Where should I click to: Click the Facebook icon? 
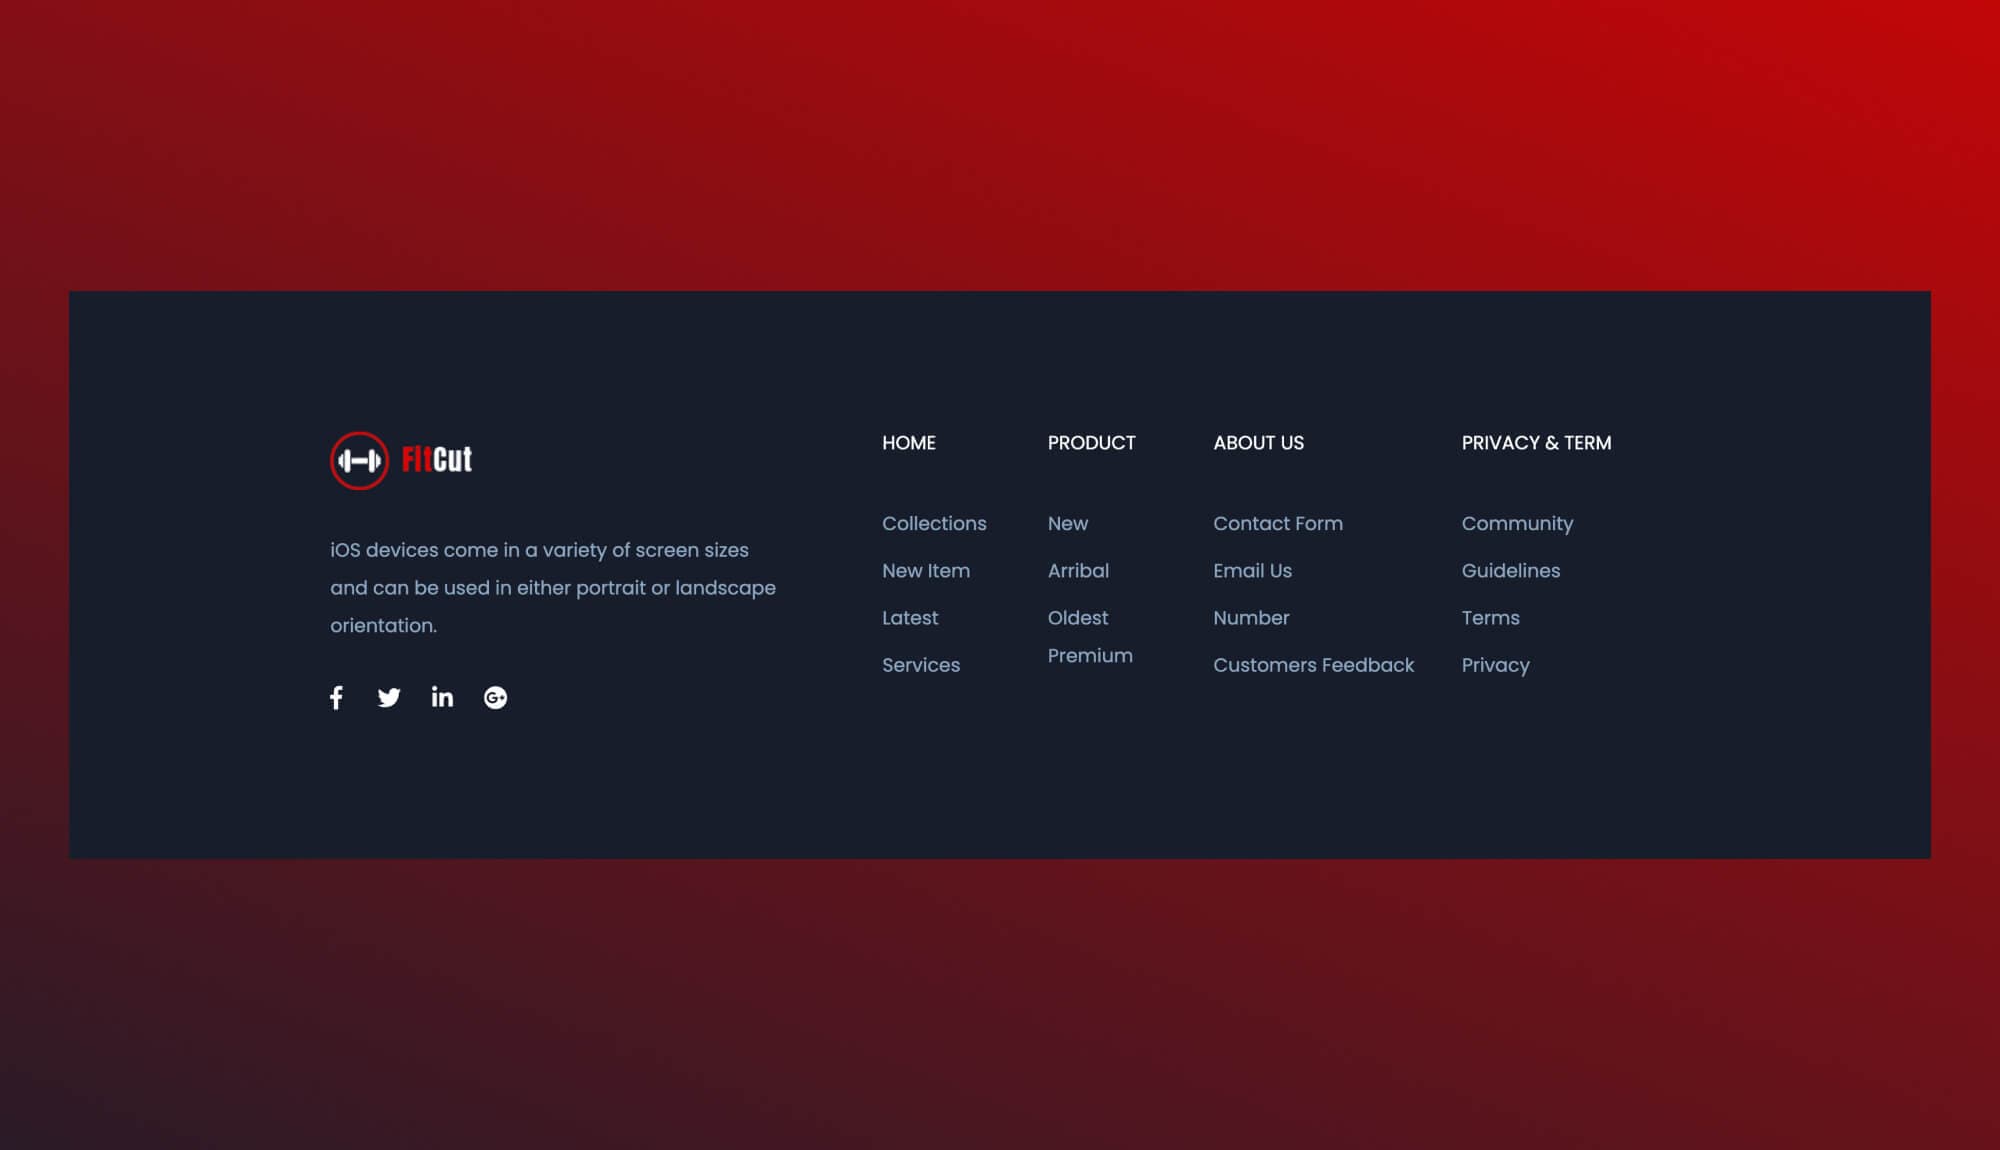point(336,697)
